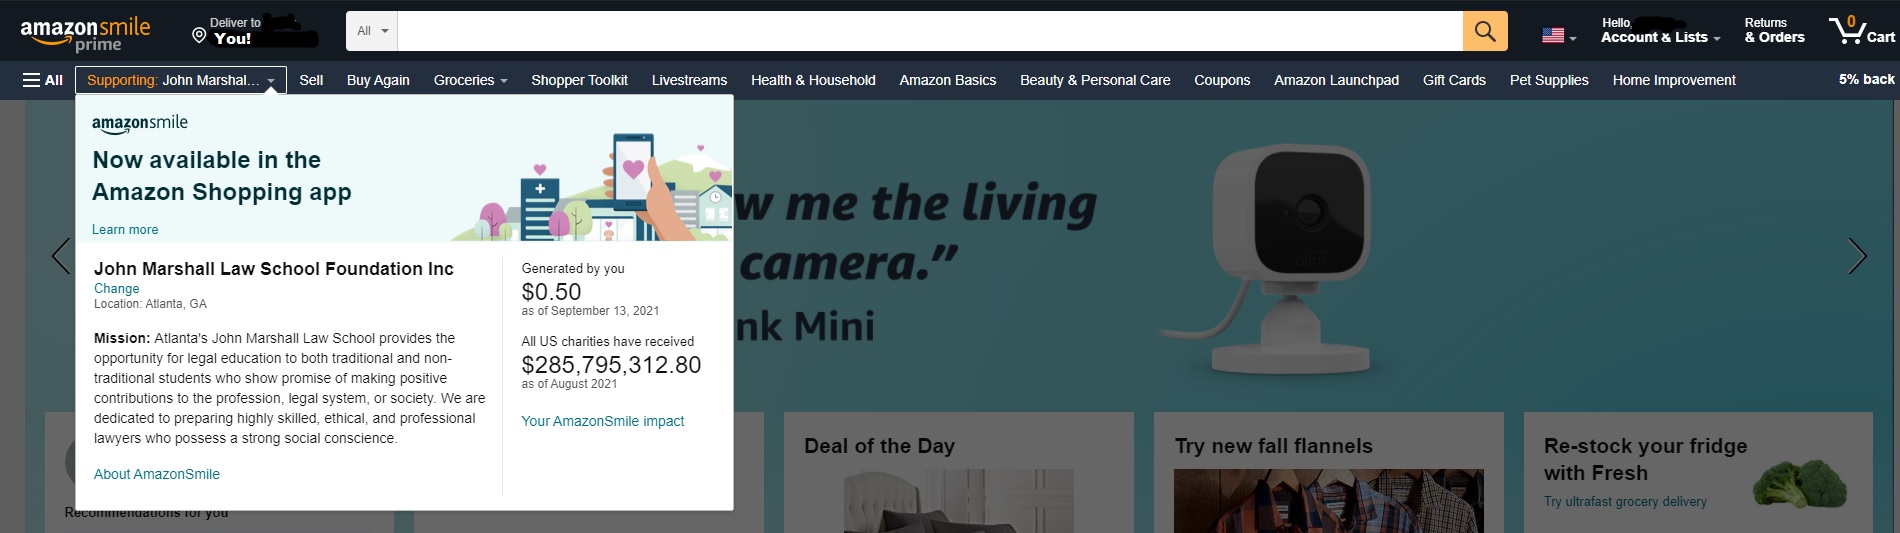Click the broccoli Fresh image

pos(1800,483)
